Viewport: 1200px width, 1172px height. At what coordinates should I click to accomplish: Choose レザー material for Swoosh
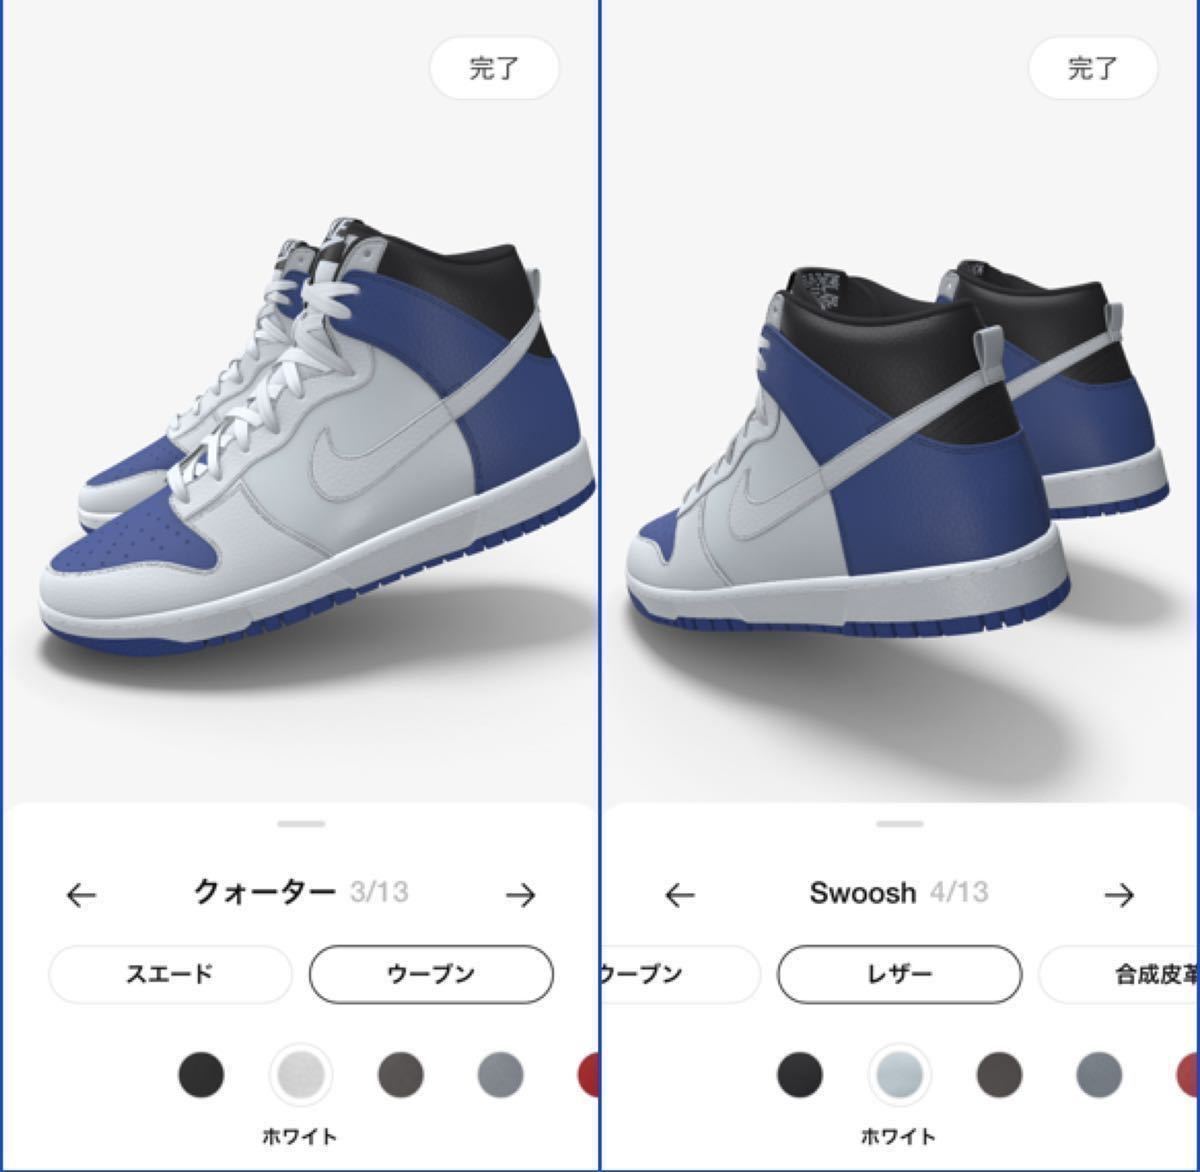pos(900,973)
